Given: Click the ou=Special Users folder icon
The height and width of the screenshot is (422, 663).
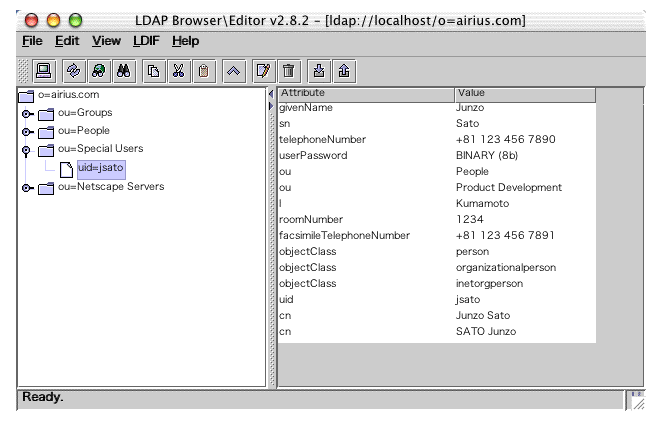Looking at the screenshot, I should pos(46,150).
